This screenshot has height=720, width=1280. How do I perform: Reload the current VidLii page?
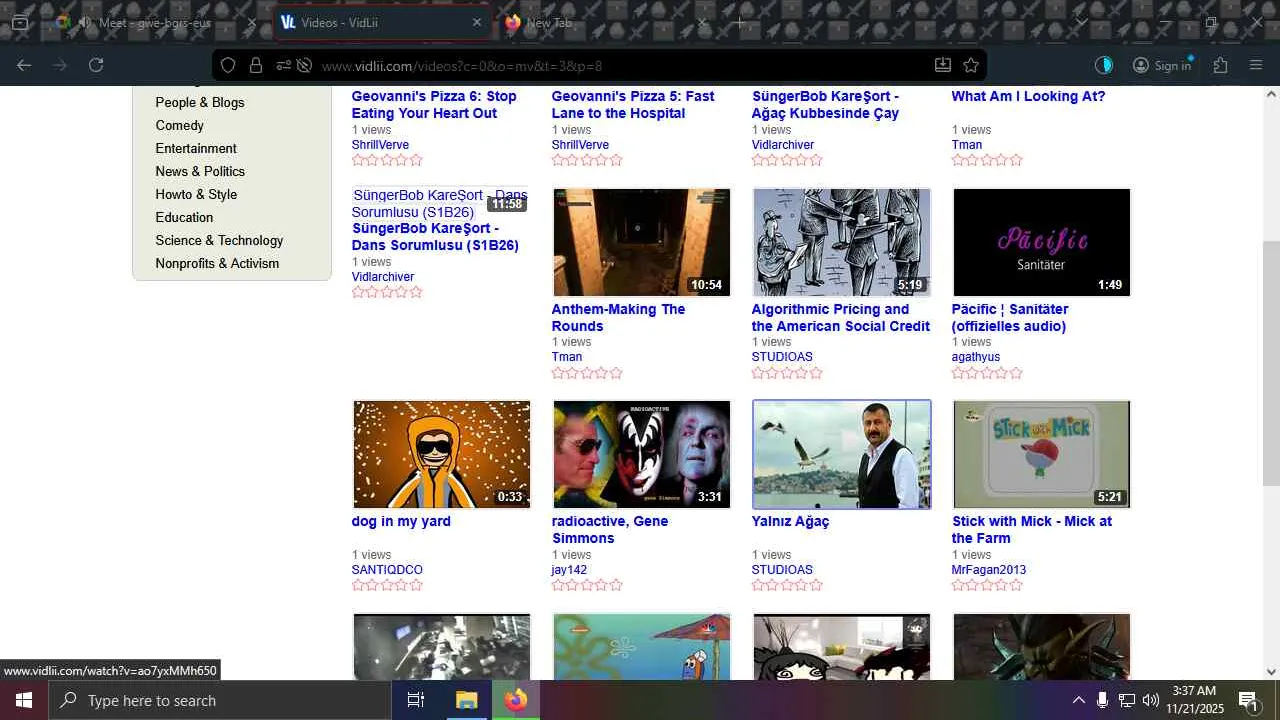coord(96,65)
